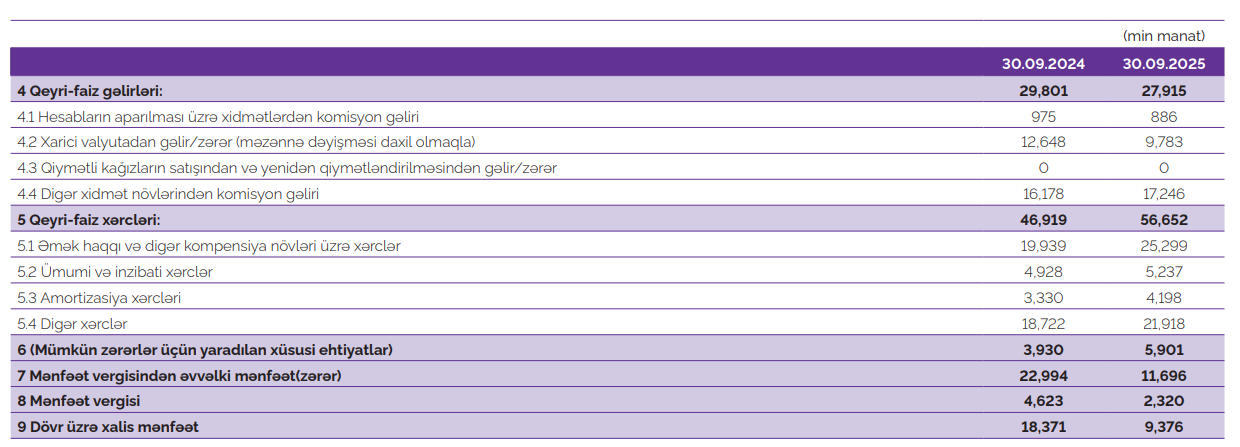Click the 56,652 non-interest expenses value
The width and height of the screenshot is (1240, 447).
click(x=1163, y=219)
